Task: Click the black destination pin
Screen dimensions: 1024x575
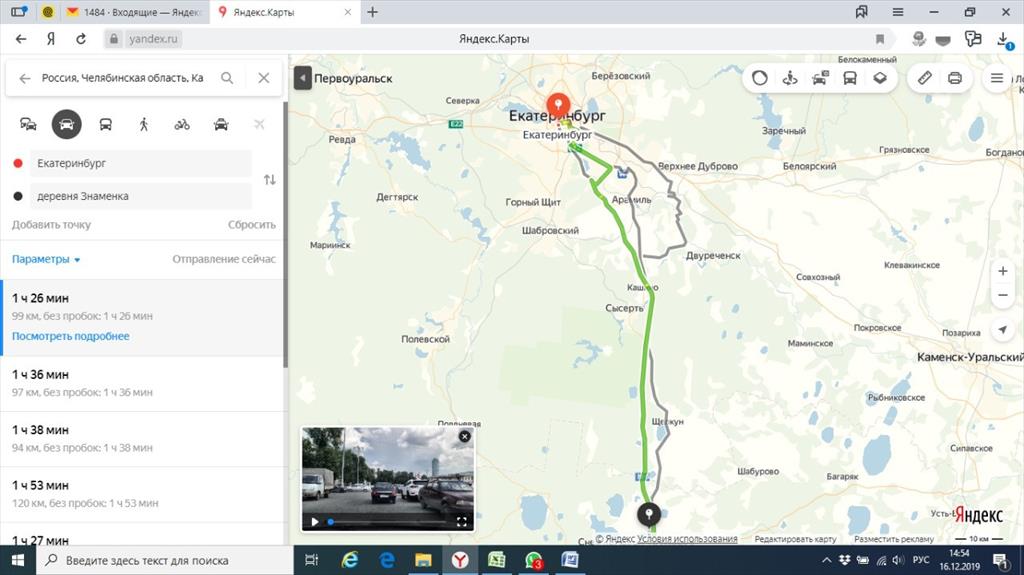Action: [648, 515]
